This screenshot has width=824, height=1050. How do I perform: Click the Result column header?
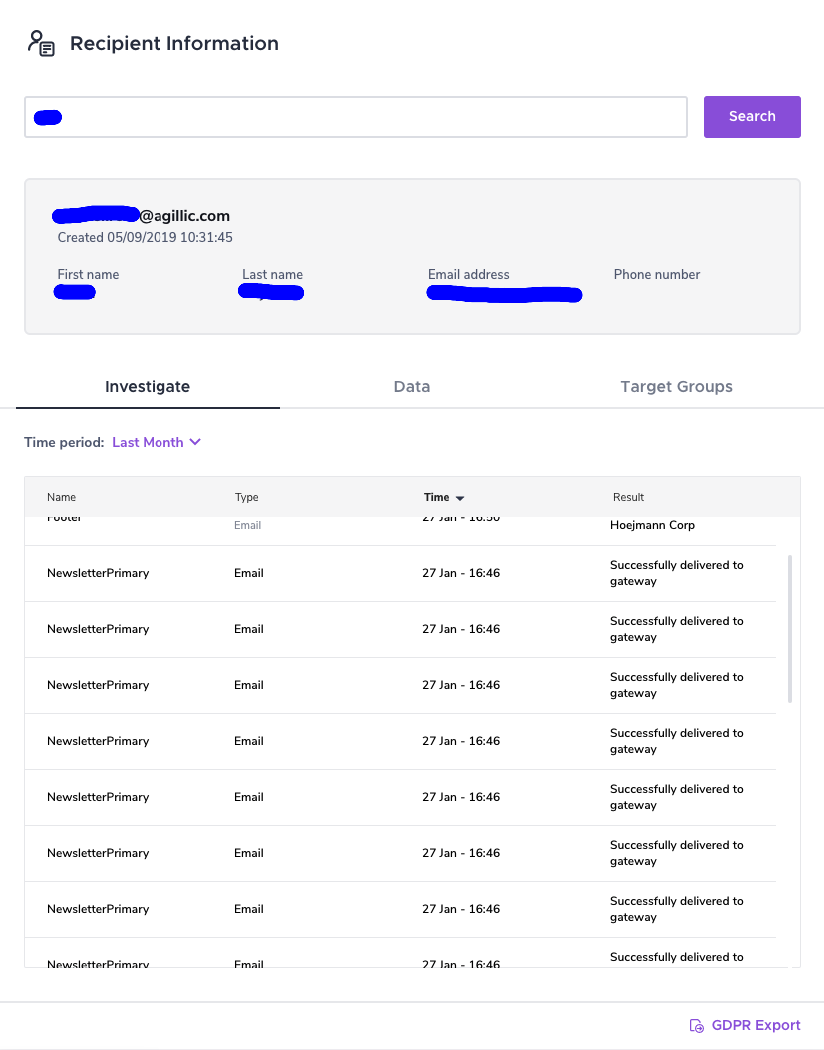click(628, 497)
